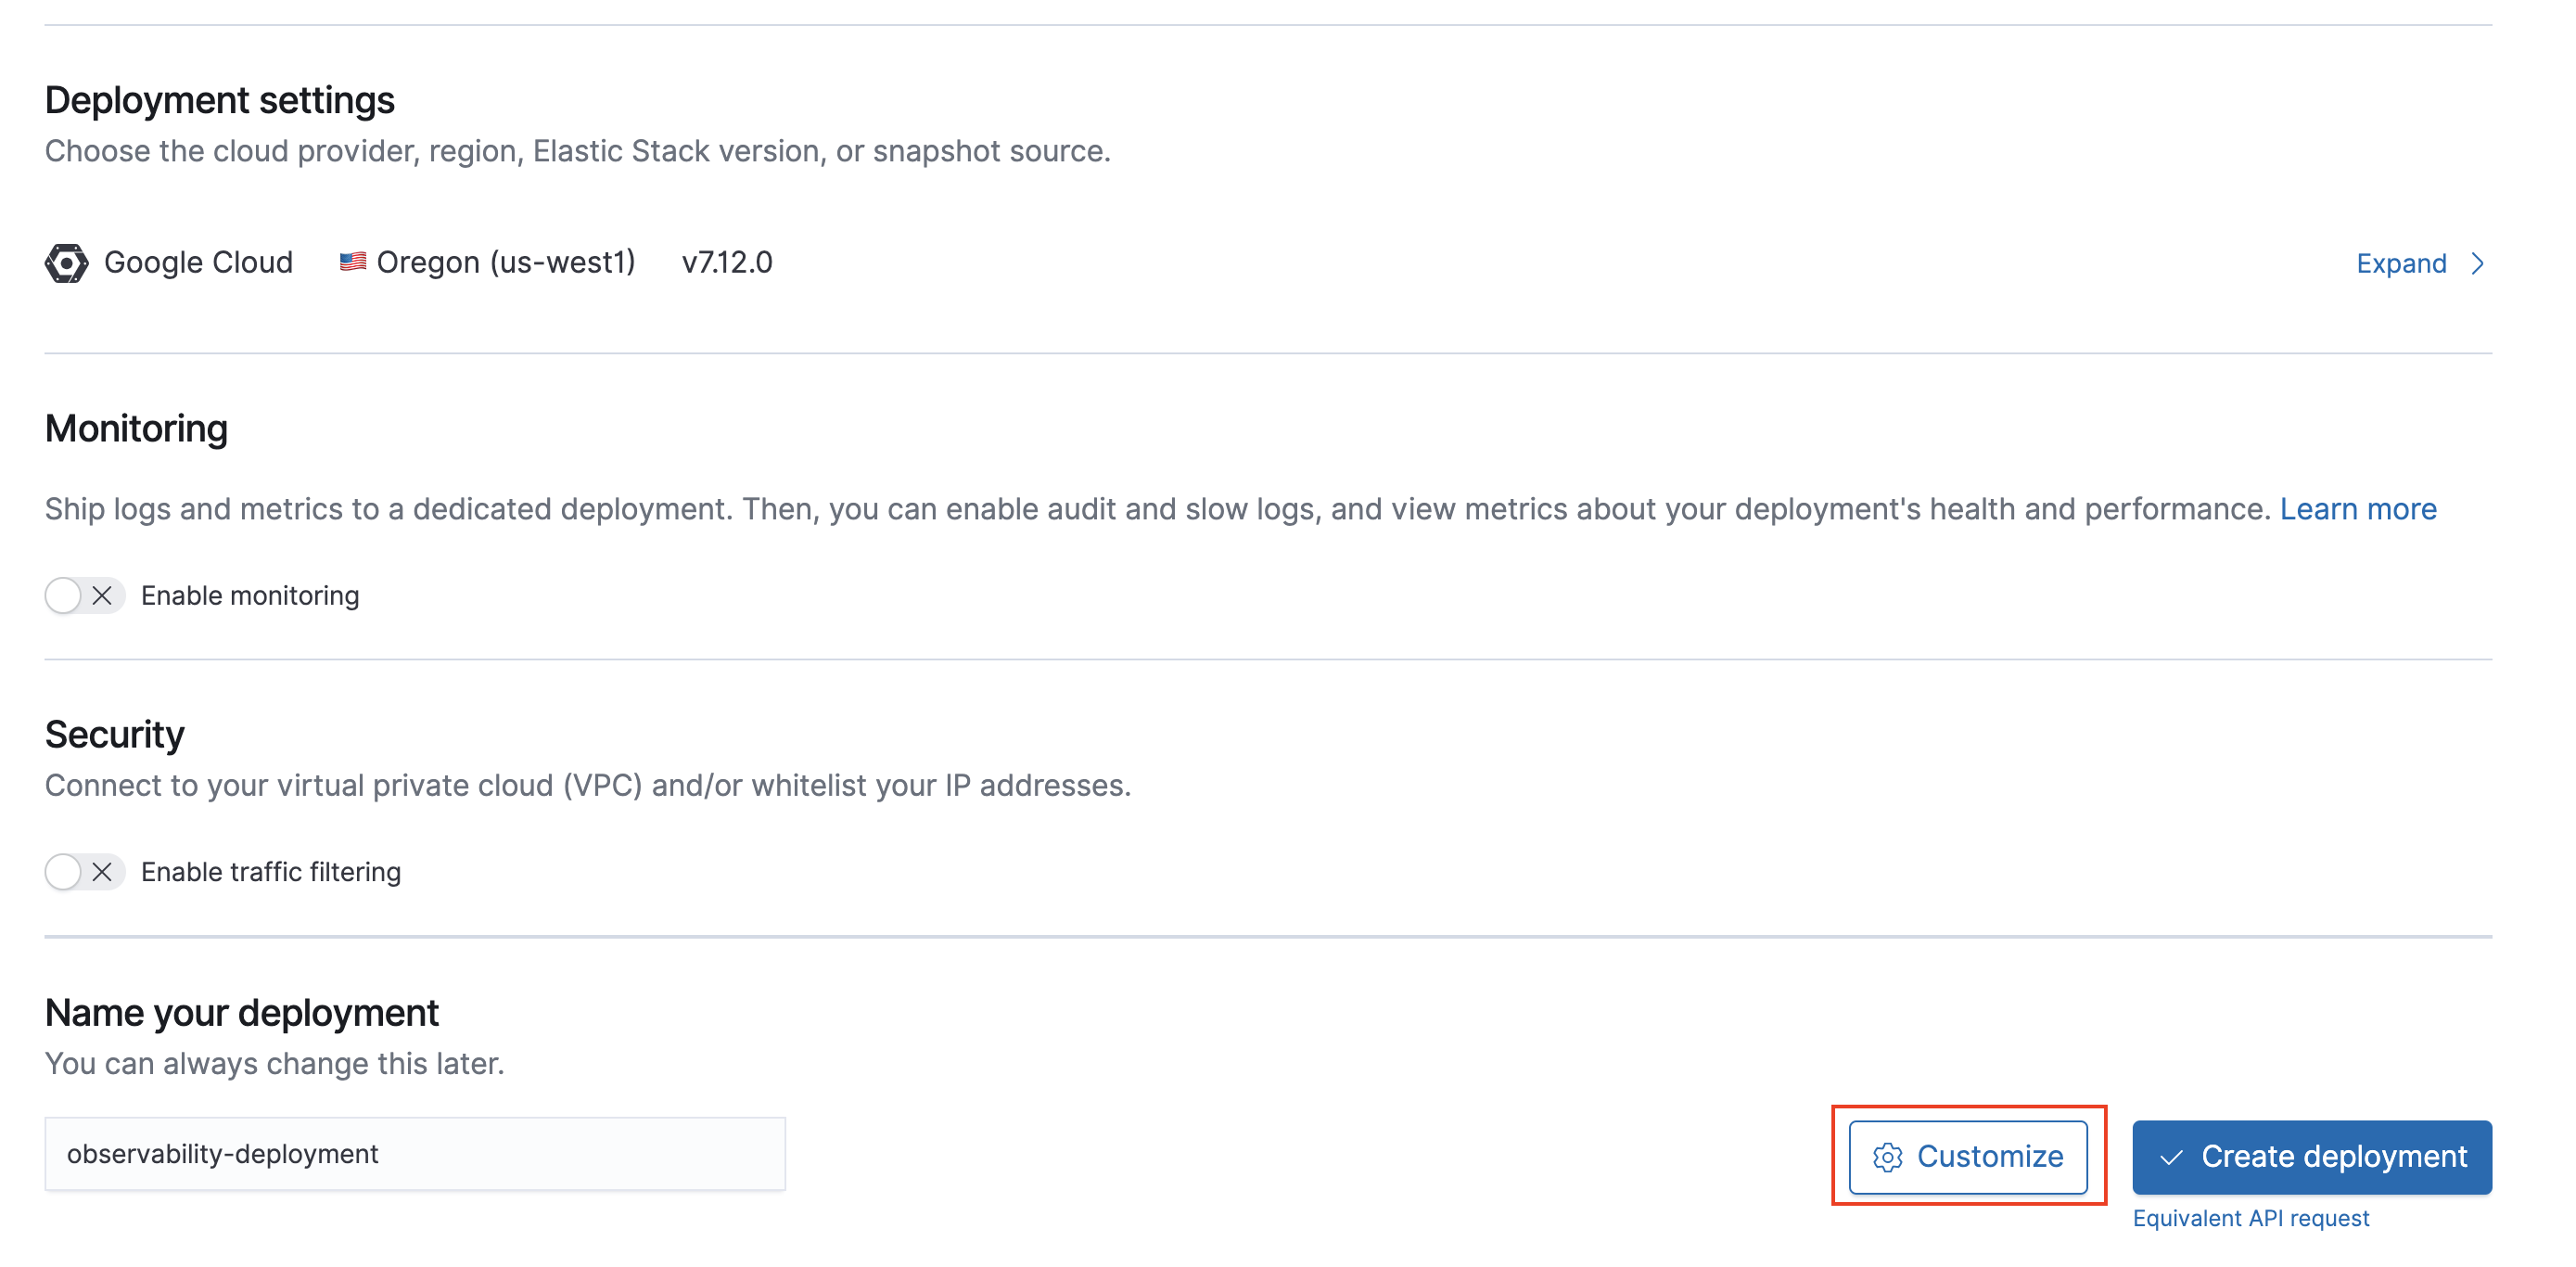The width and height of the screenshot is (2576, 1267).
Task: Open the deployment settings via Expand control
Action: (x=2402, y=263)
